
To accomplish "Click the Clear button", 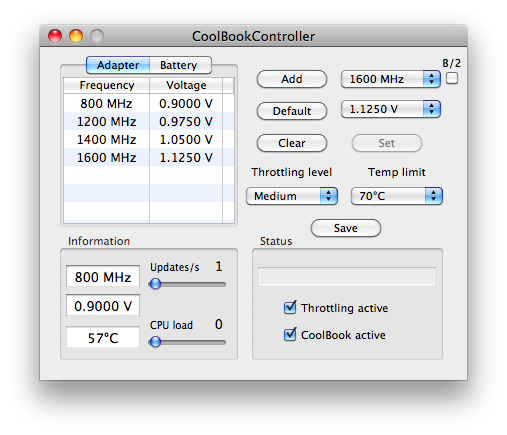I will coord(292,143).
